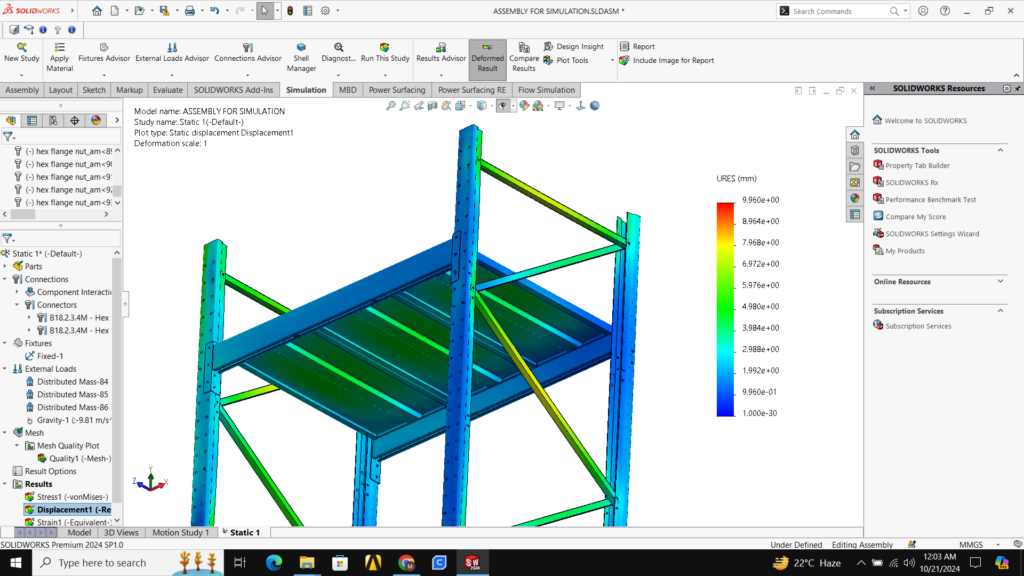Open Design Library tab in task pane
The height and width of the screenshot is (576, 1024).
855,150
